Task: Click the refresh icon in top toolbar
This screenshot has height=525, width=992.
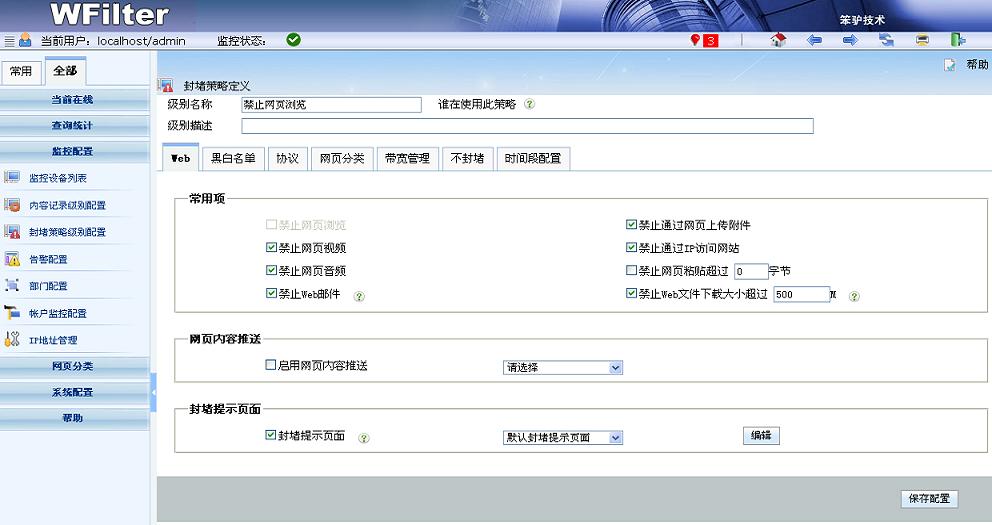Action: 886,40
